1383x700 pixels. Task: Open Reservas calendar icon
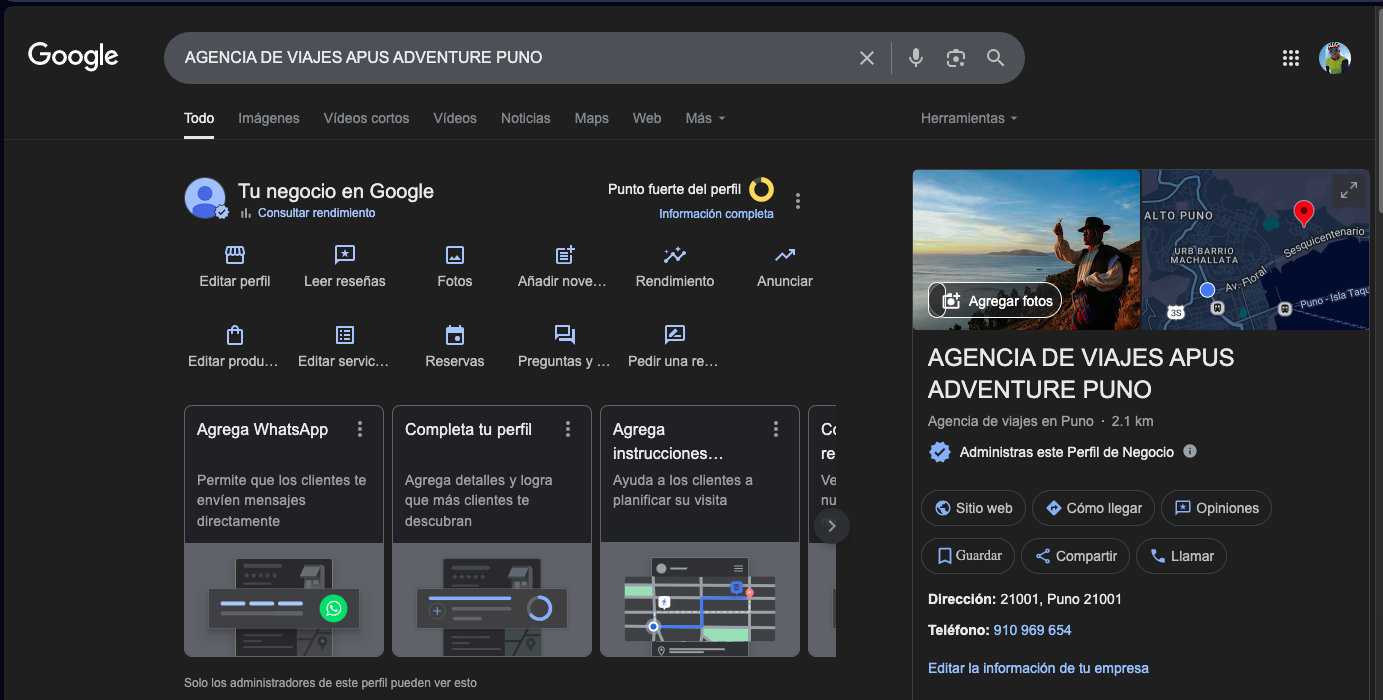[x=455, y=335]
